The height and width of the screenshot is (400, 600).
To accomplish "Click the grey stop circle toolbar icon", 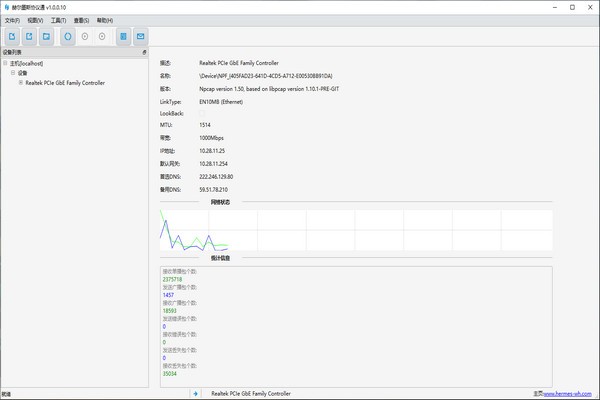I will point(102,37).
